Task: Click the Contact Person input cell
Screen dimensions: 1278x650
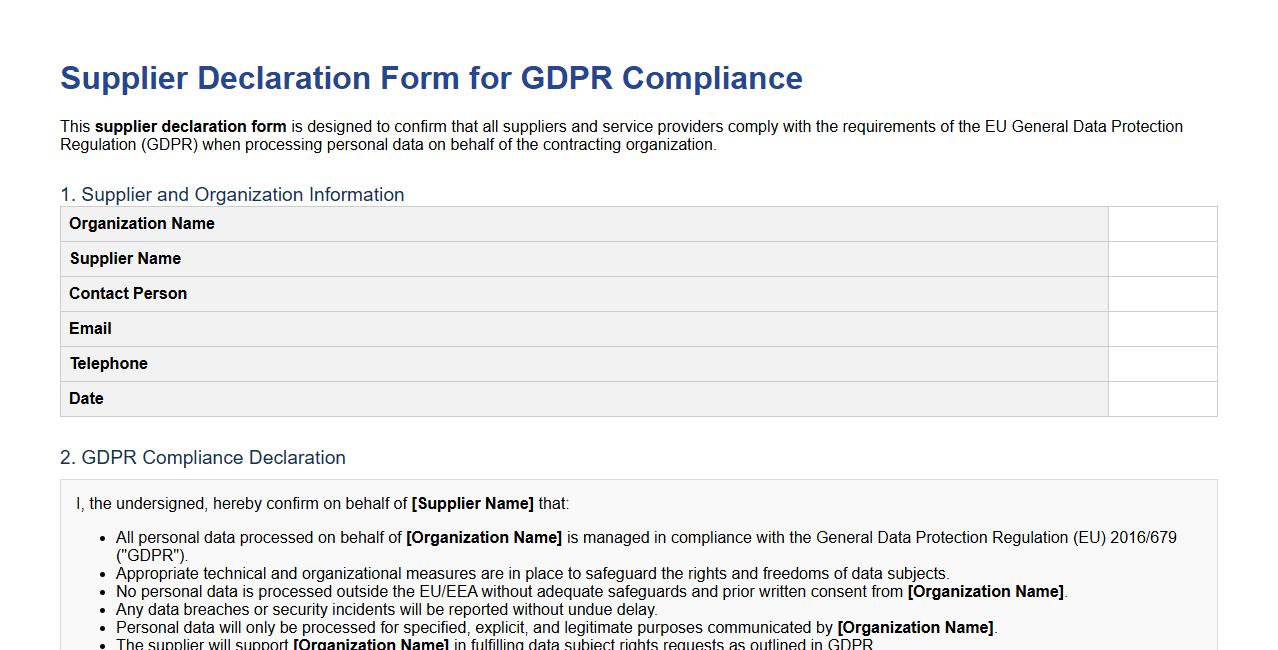Action: pos(1162,293)
